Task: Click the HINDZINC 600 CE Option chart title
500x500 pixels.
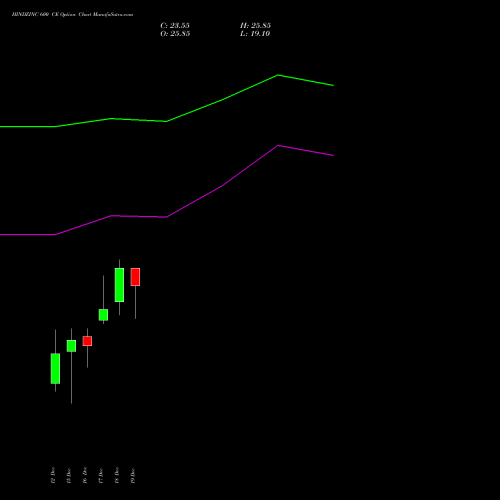Action: pyautogui.click(x=72, y=15)
